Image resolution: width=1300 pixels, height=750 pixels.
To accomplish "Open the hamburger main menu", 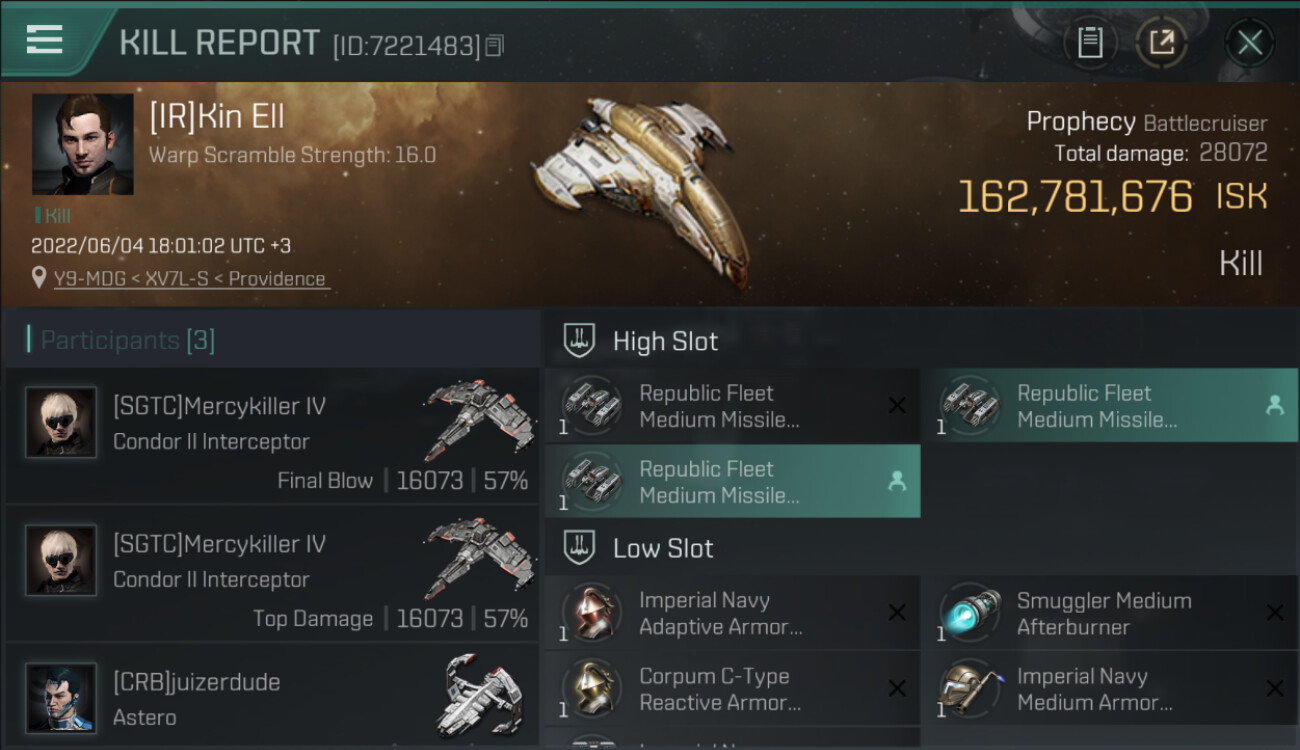I will (45, 40).
